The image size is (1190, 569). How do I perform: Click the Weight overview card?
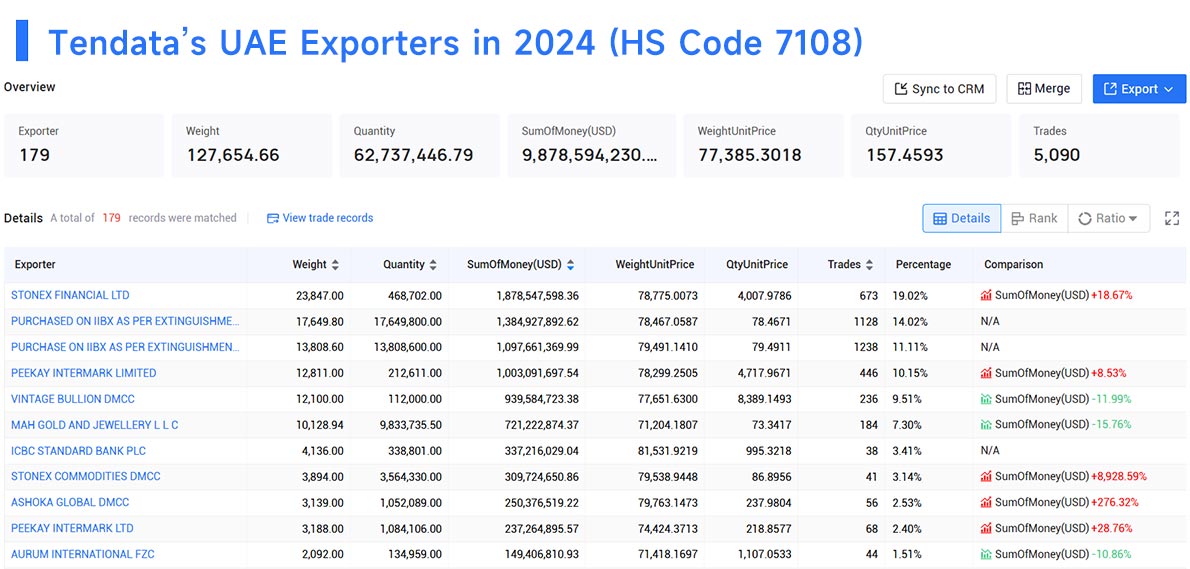pos(252,145)
